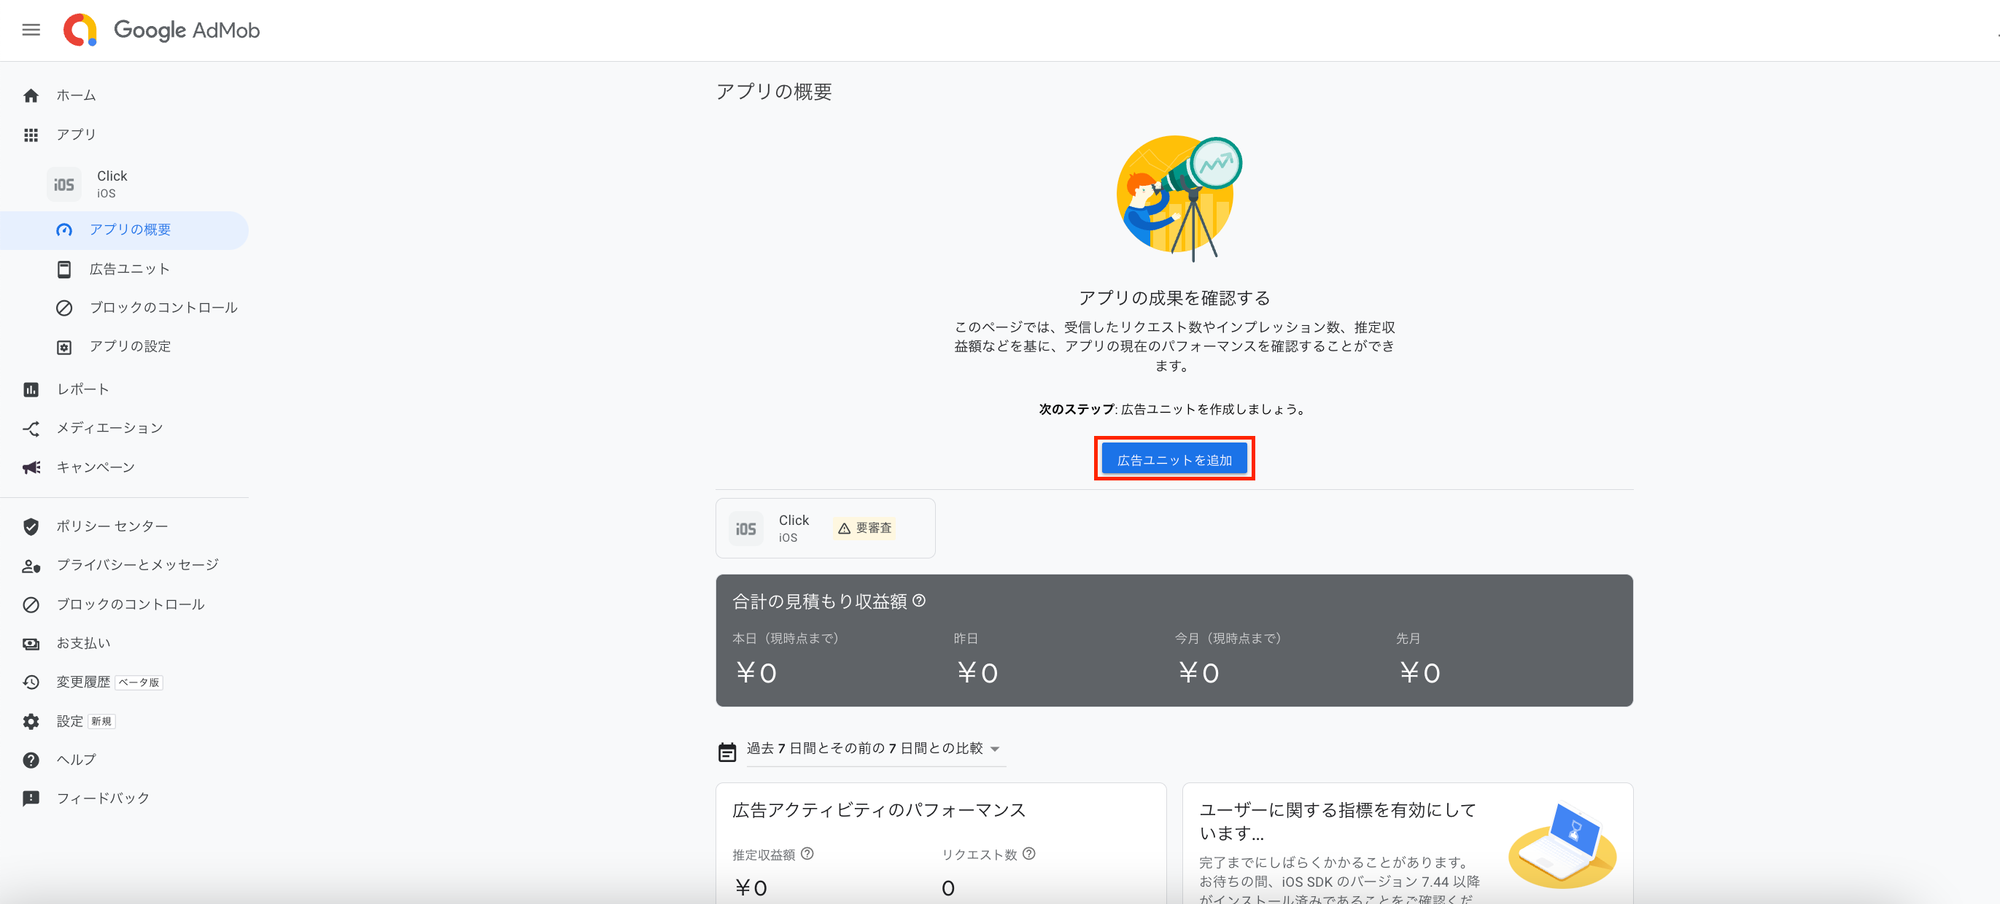Click the キャンペーン megaphone icon

click(x=31, y=468)
